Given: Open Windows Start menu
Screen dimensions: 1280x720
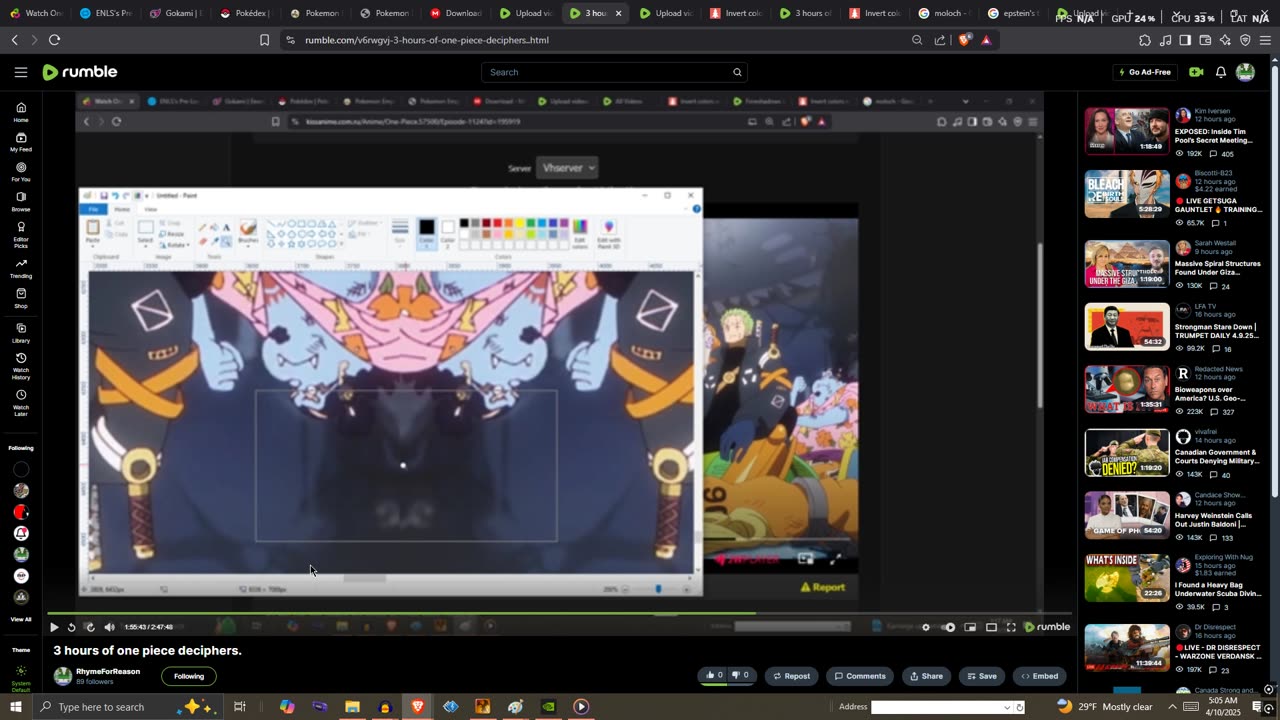Looking at the screenshot, I should click(16, 707).
